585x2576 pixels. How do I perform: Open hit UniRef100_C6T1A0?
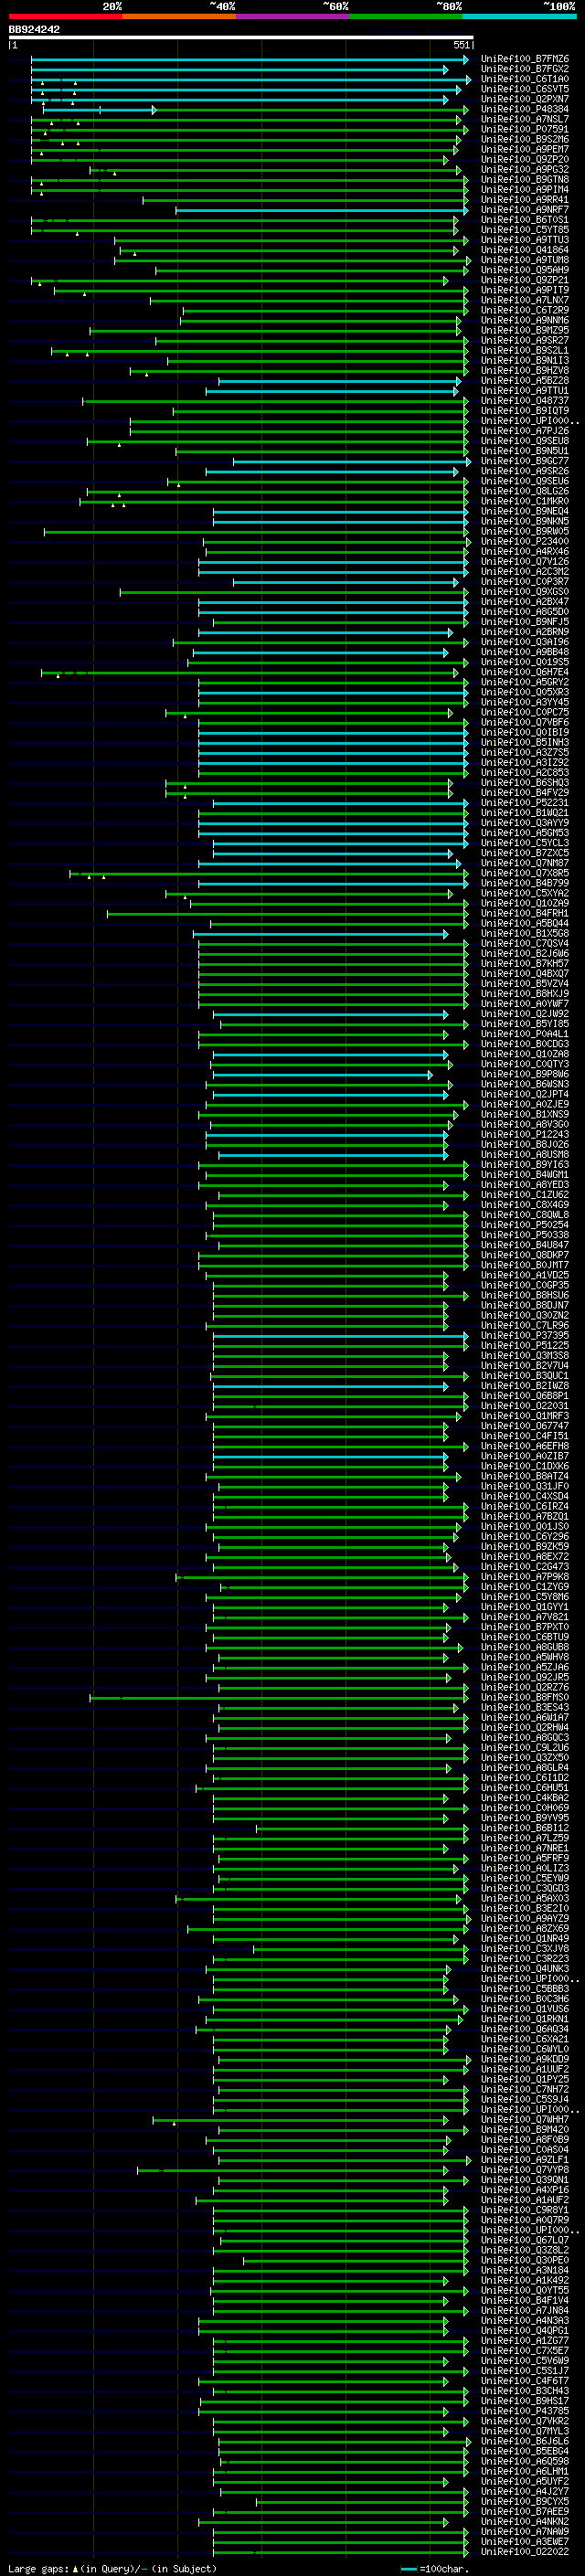click(x=525, y=79)
